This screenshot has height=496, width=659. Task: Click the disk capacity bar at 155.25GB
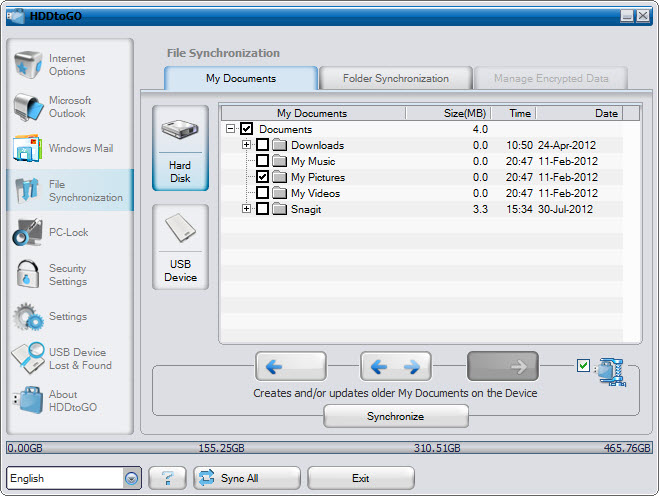point(221,448)
